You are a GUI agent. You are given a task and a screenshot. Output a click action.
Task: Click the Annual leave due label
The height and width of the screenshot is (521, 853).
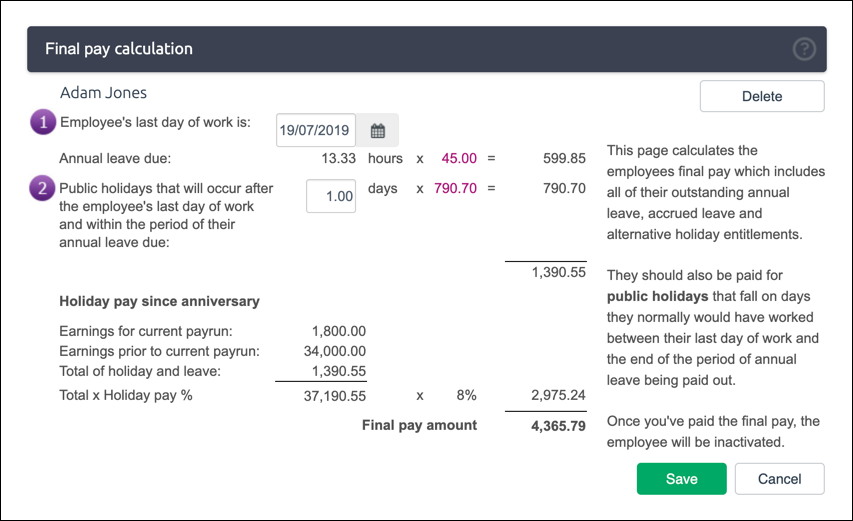[115, 158]
